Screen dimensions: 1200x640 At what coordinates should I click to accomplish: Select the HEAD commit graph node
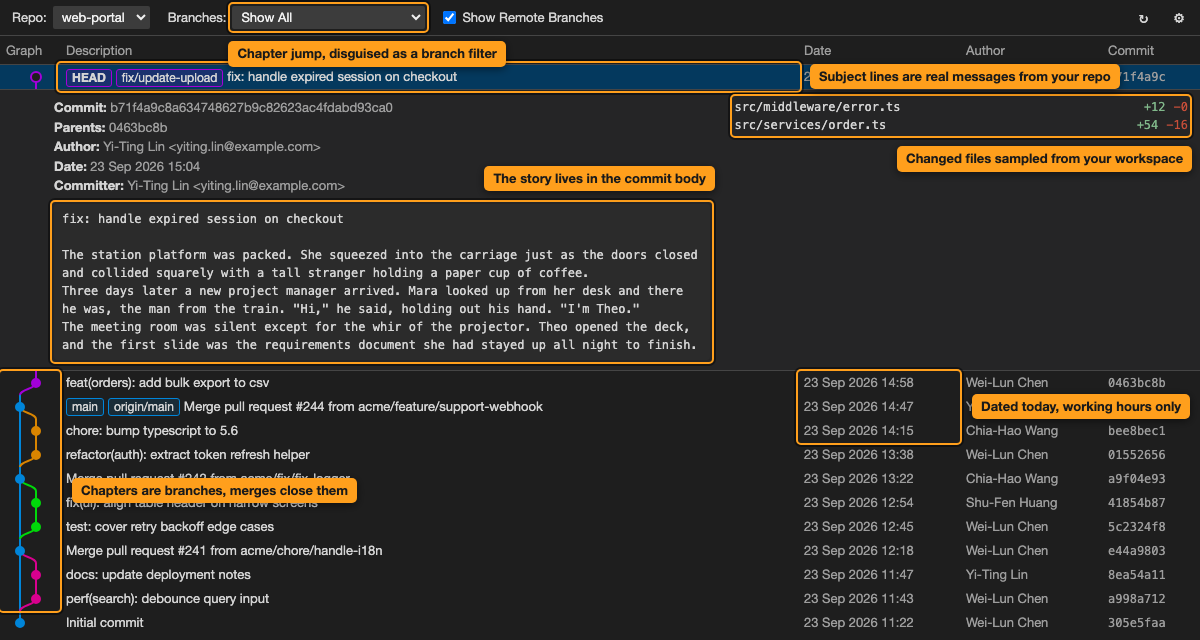(36, 77)
